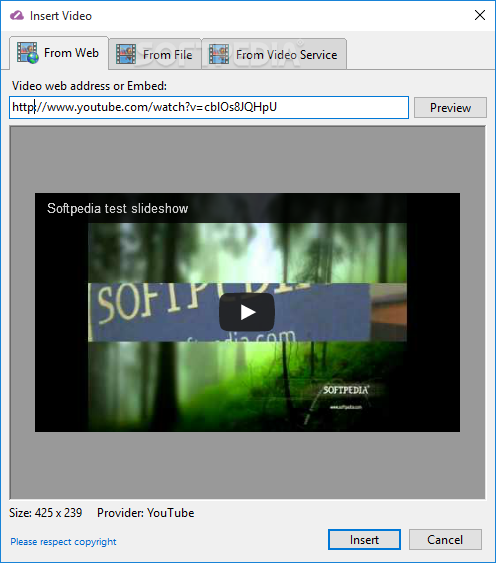Viewport: 496px width, 563px height.
Task: Open the From Video Service tab
Action: 274,54
